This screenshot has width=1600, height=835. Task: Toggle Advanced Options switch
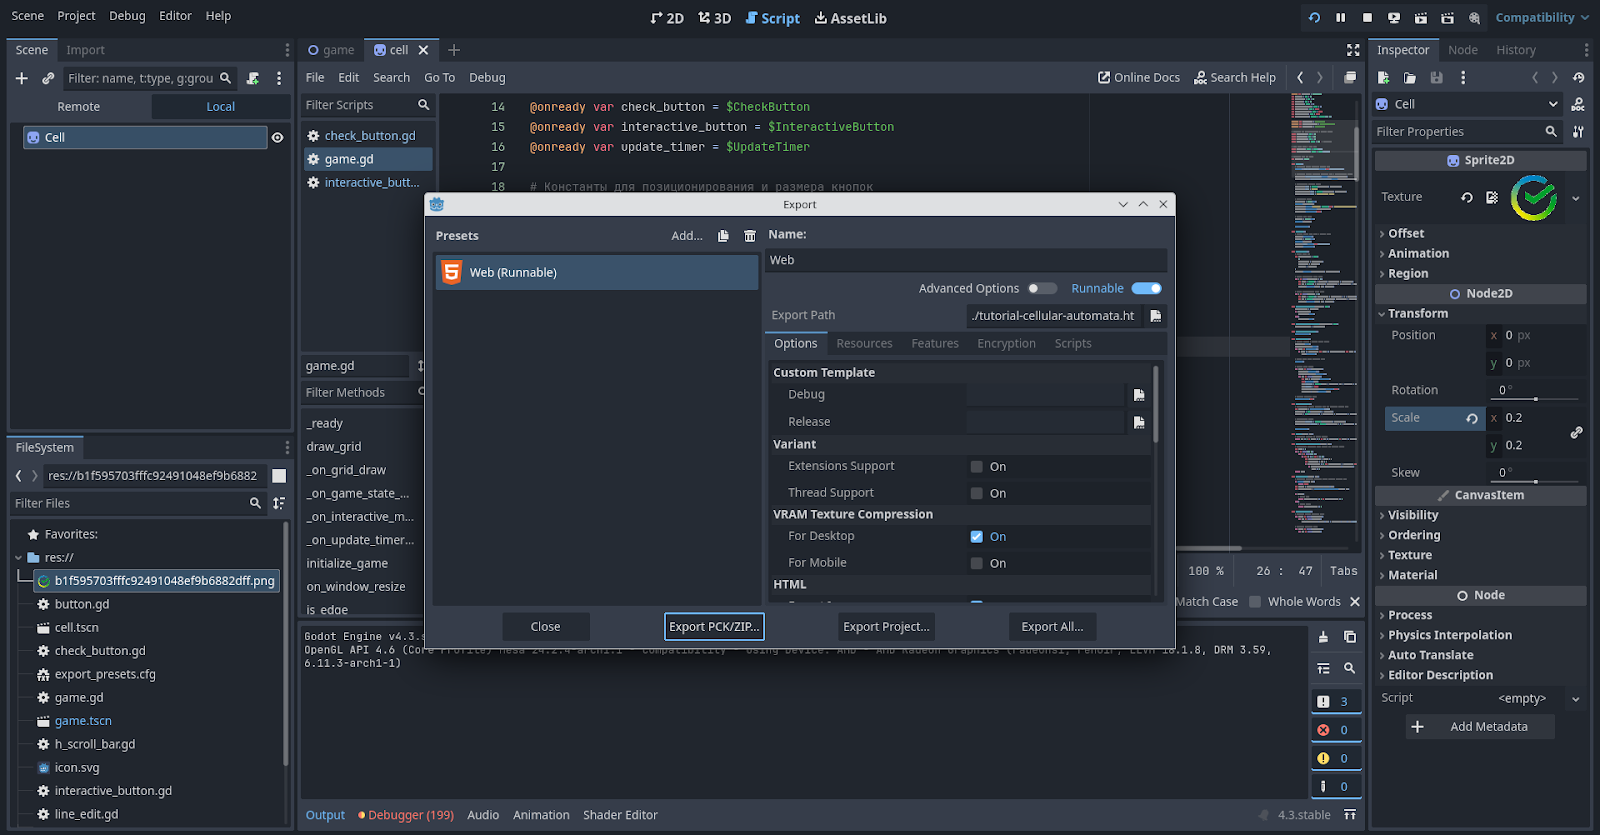pyautogui.click(x=1042, y=289)
